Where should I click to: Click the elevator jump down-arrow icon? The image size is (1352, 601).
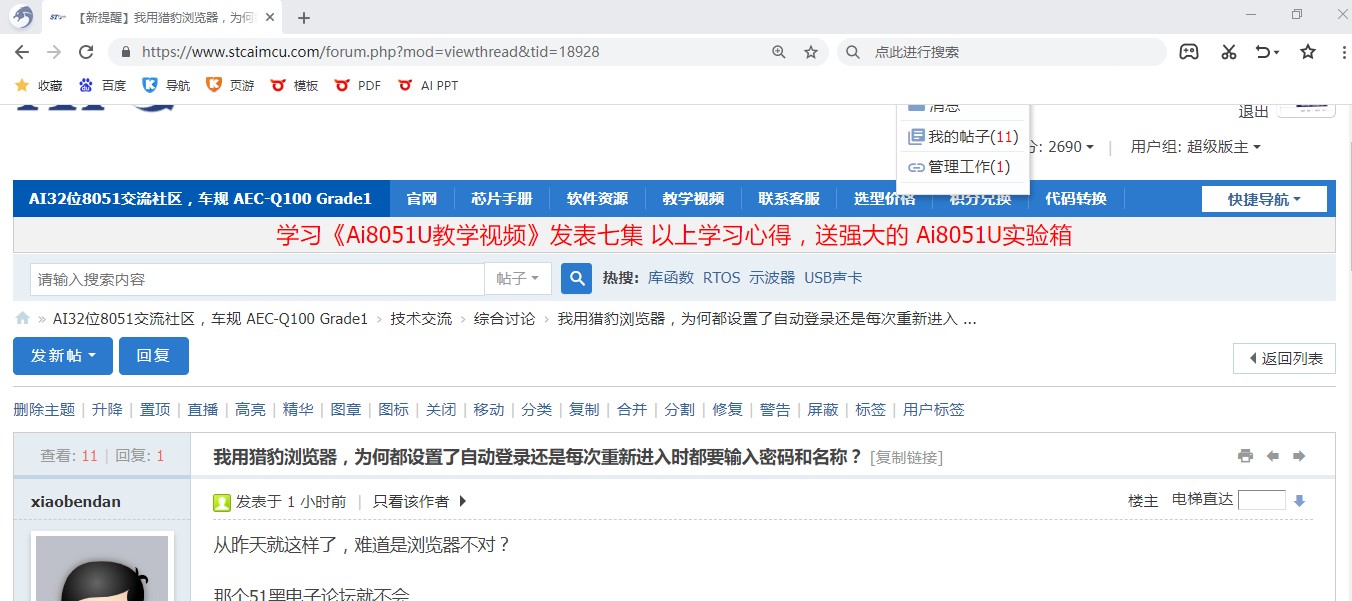1299,501
